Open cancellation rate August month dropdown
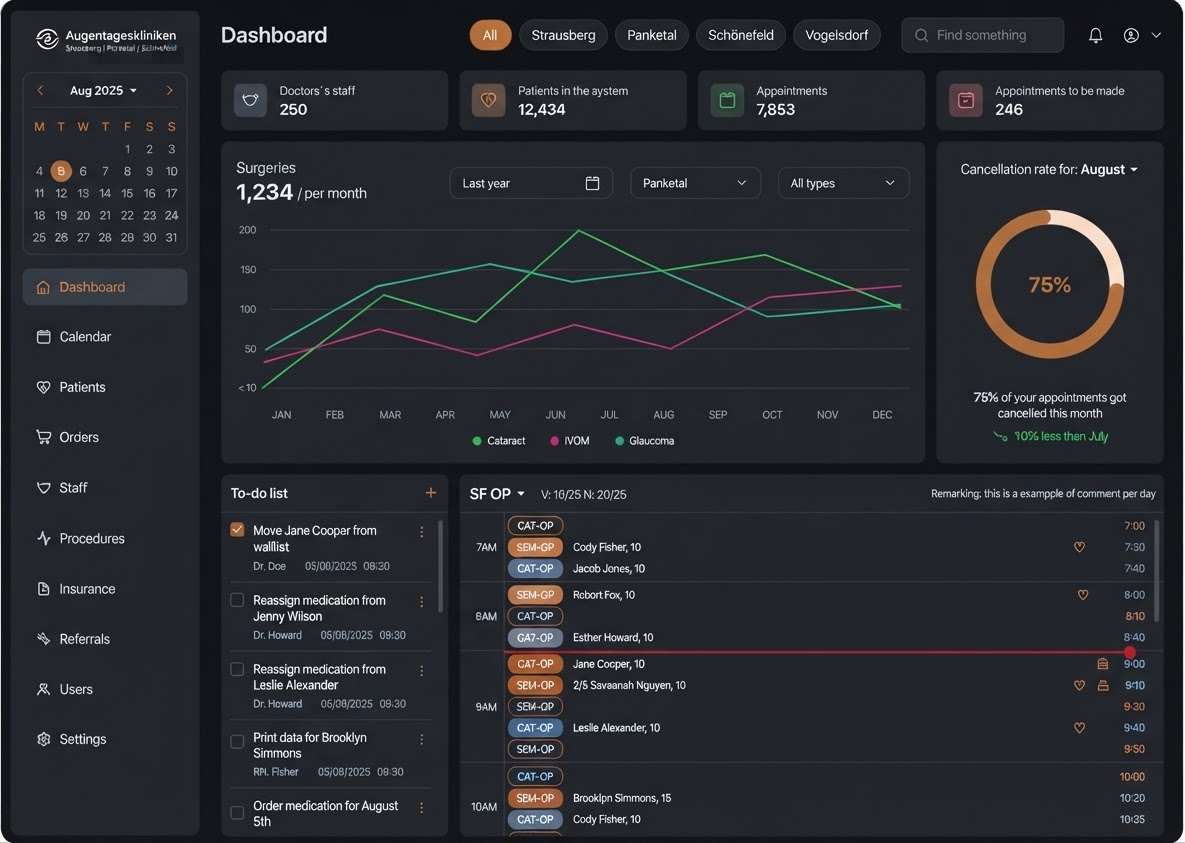The image size is (1185, 843). pyautogui.click(x=1109, y=169)
